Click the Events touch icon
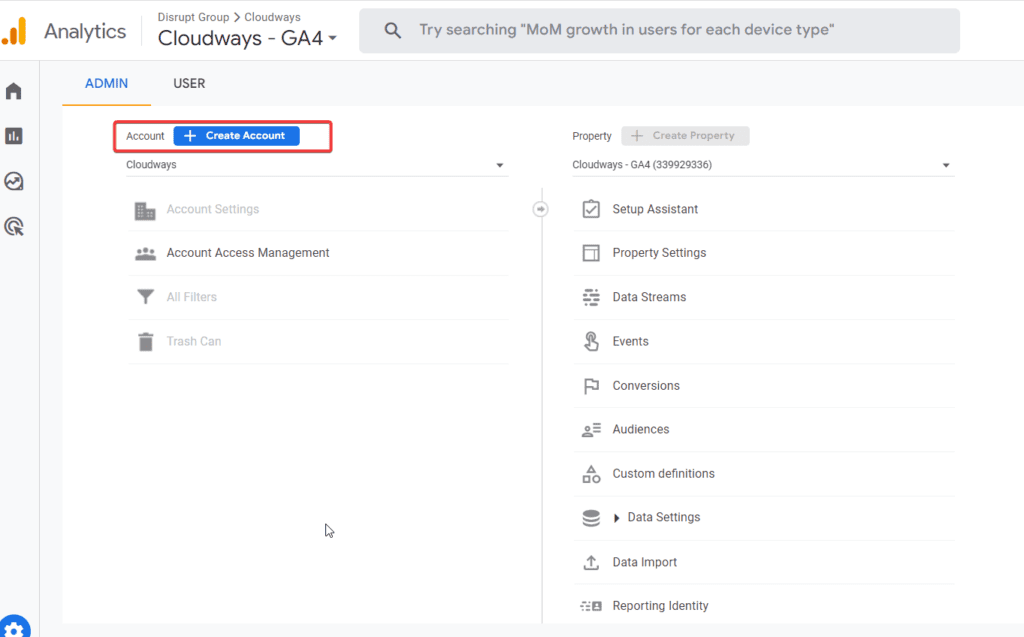This screenshot has height=637, width=1024. [x=591, y=341]
